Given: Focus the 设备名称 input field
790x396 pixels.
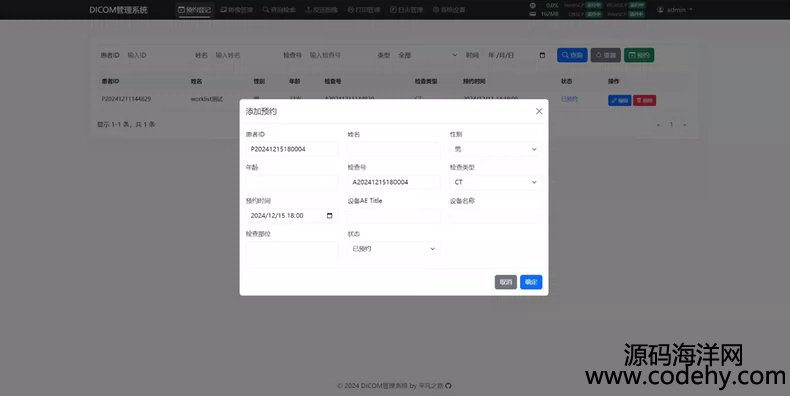Looking at the screenshot, I should point(496,216).
